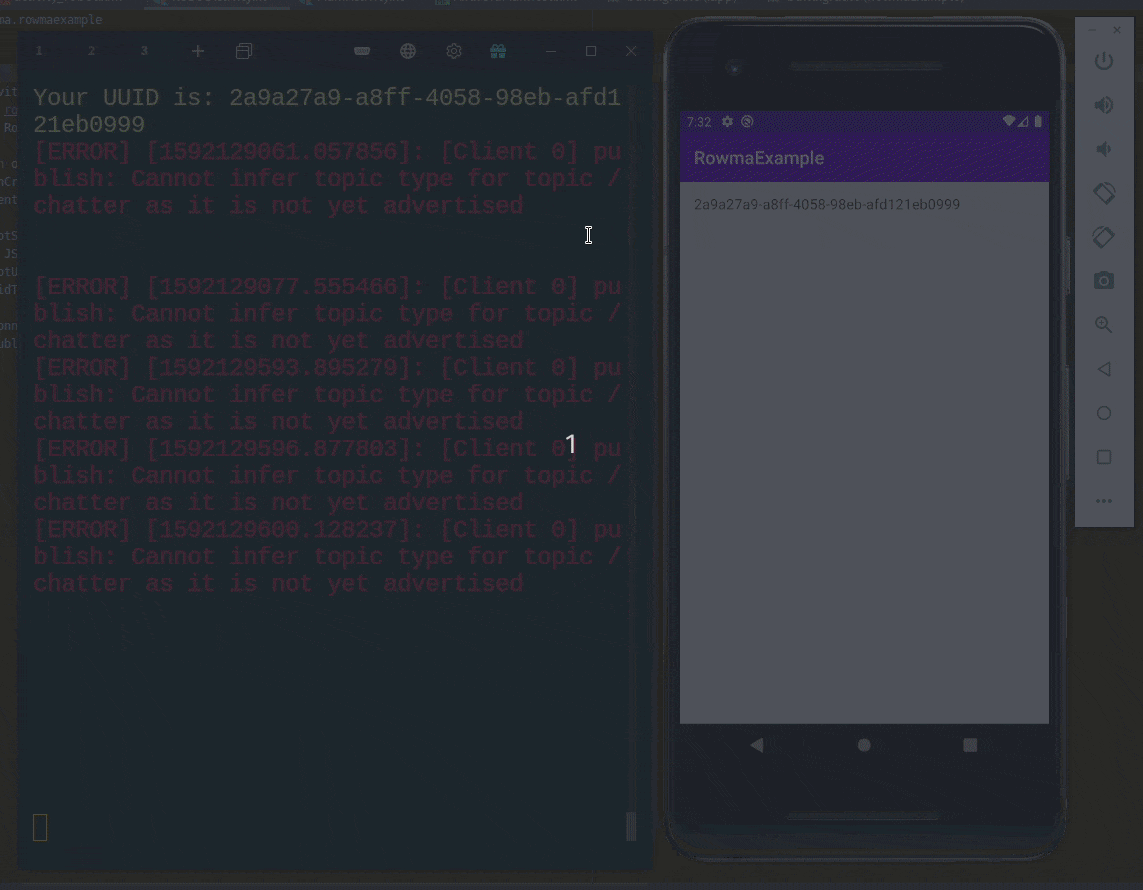Click the gift icon in terminal toolbar

[x=498, y=51]
